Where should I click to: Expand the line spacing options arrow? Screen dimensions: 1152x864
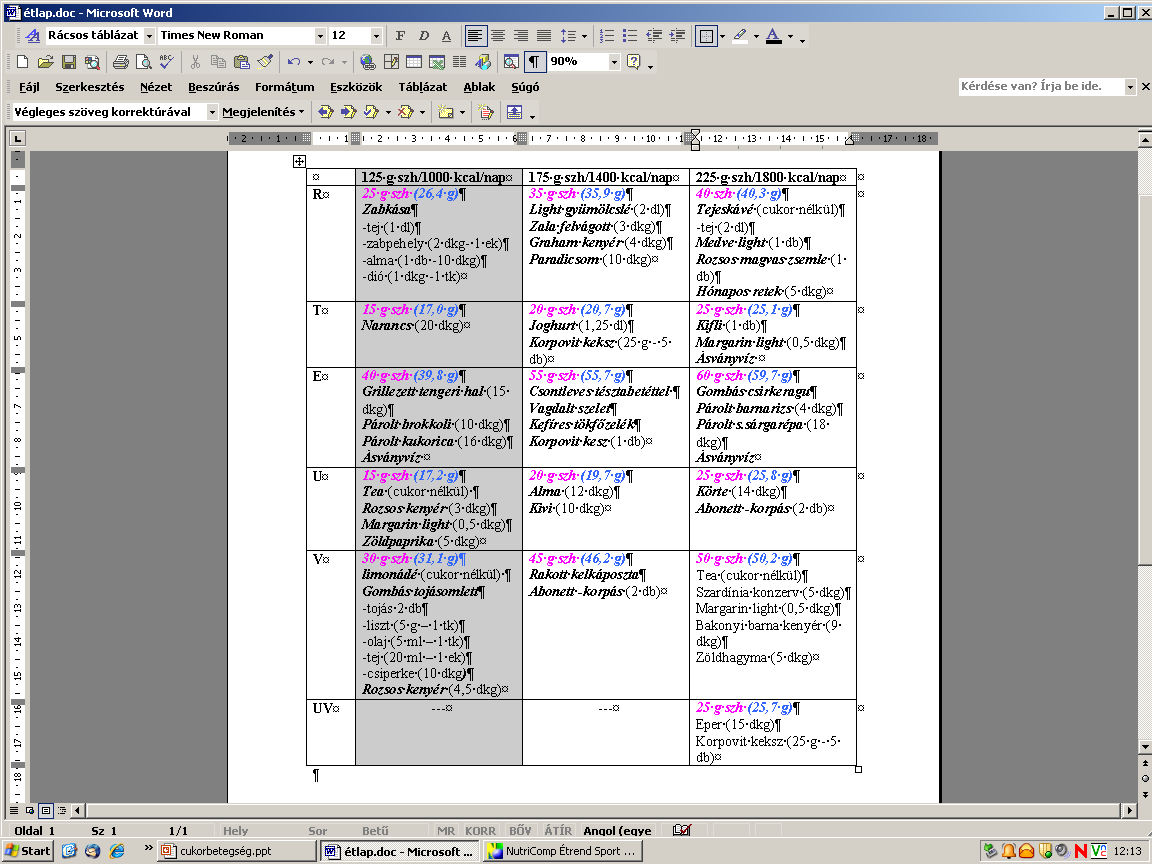point(585,36)
